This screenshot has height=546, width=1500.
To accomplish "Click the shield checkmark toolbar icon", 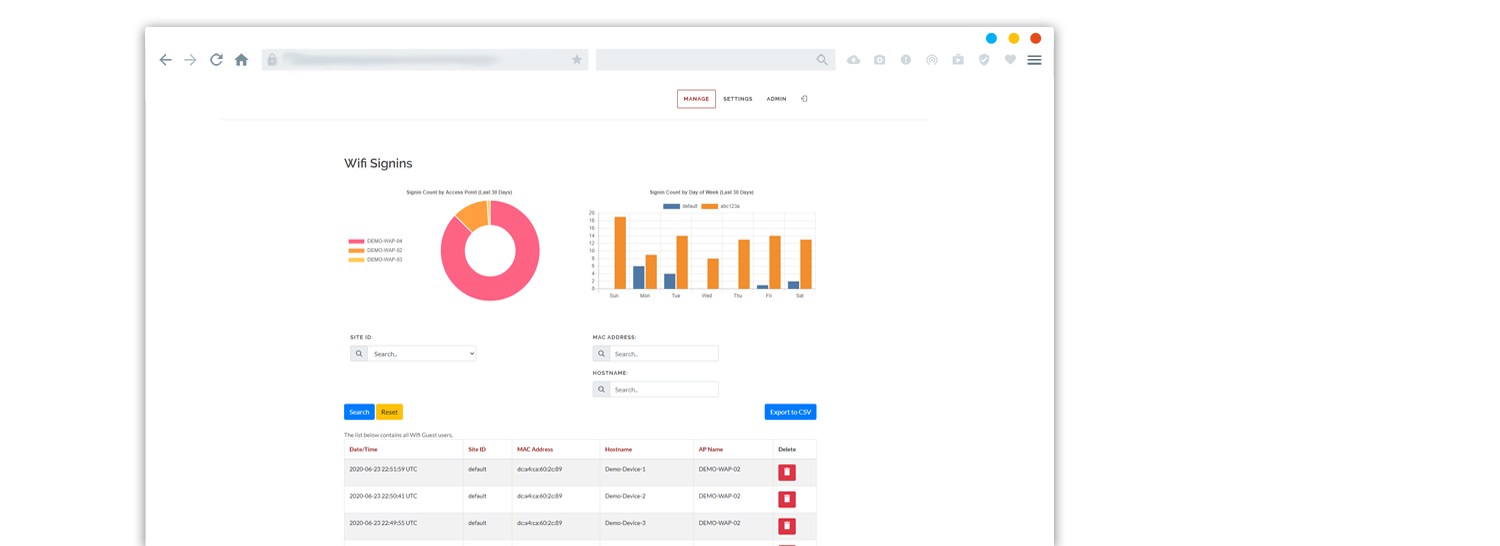I will click(x=984, y=60).
